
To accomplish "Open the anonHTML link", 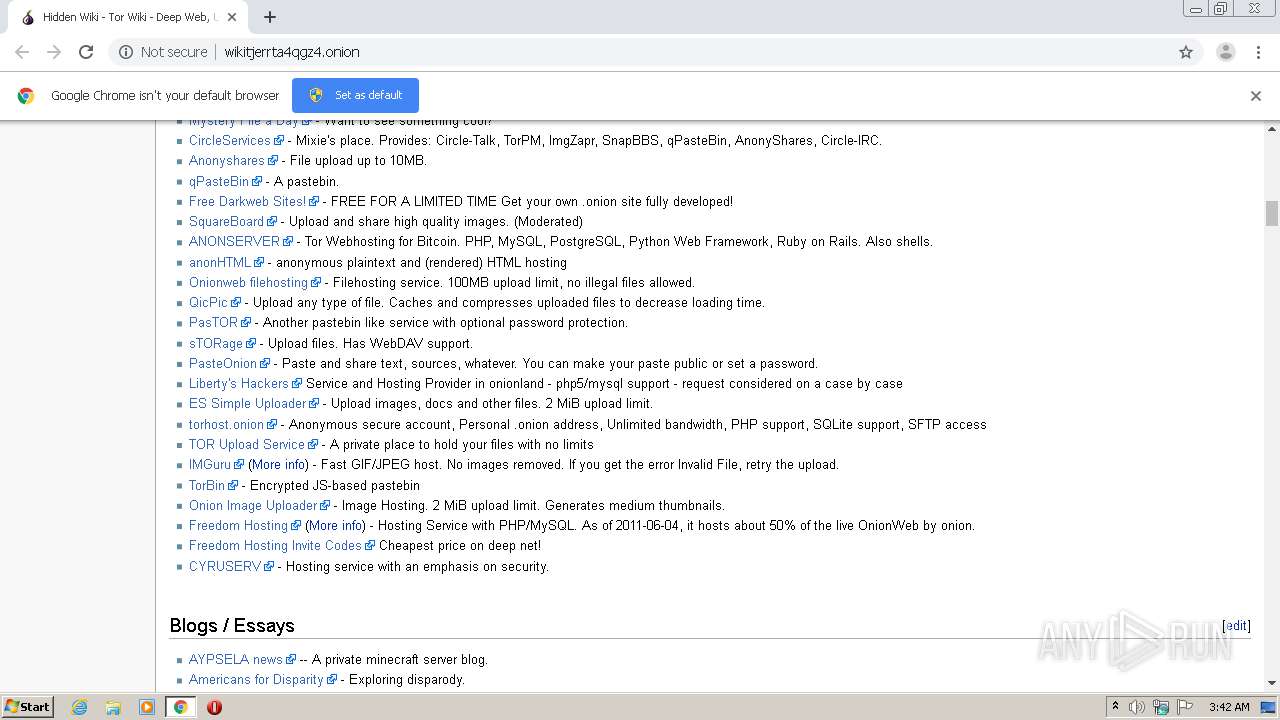I will point(220,263).
